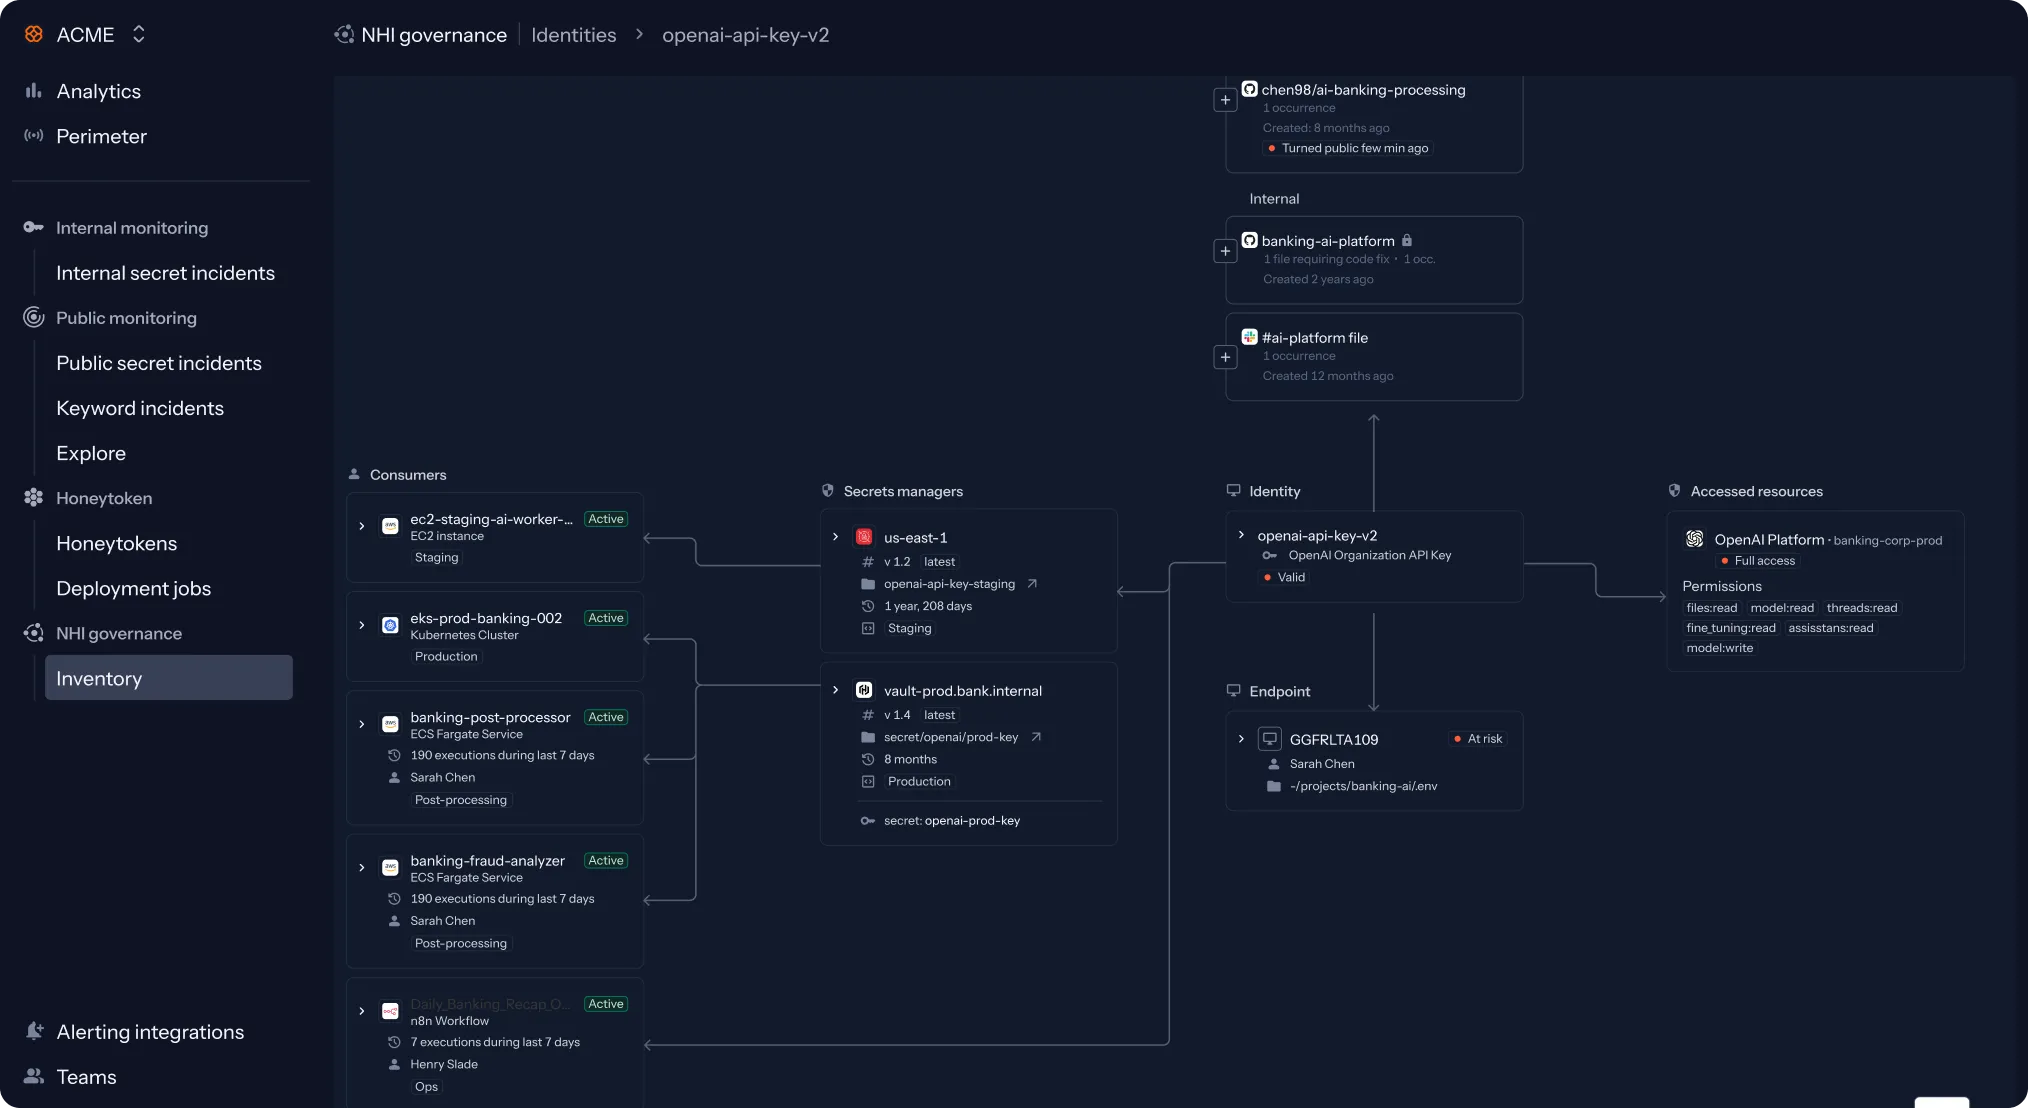Open secret/openai/prod-key external link arrow
Image resolution: width=2028 pixels, height=1108 pixels.
1036,737
